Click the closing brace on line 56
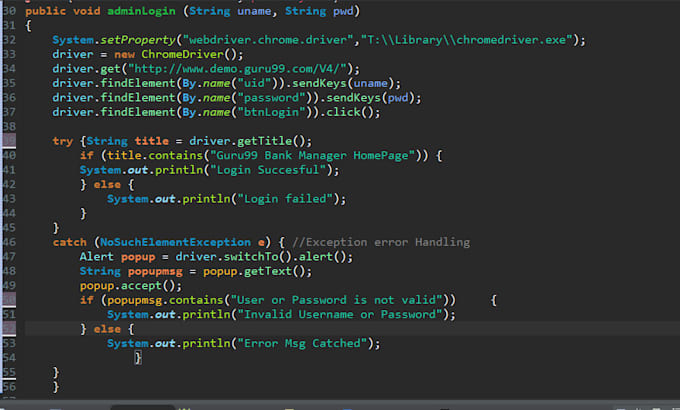The width and height of the screenshot is (680, 410). [x=56, y=387]
